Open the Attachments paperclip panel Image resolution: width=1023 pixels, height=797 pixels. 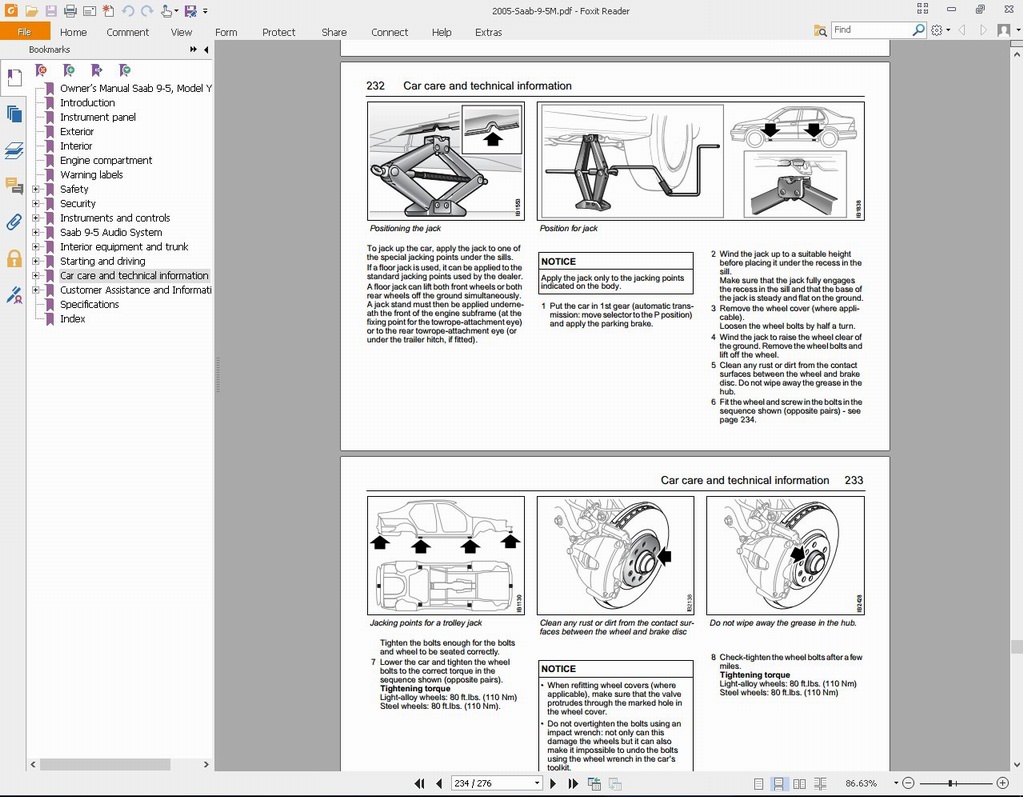pyautogui.click(x=14, y=222)
